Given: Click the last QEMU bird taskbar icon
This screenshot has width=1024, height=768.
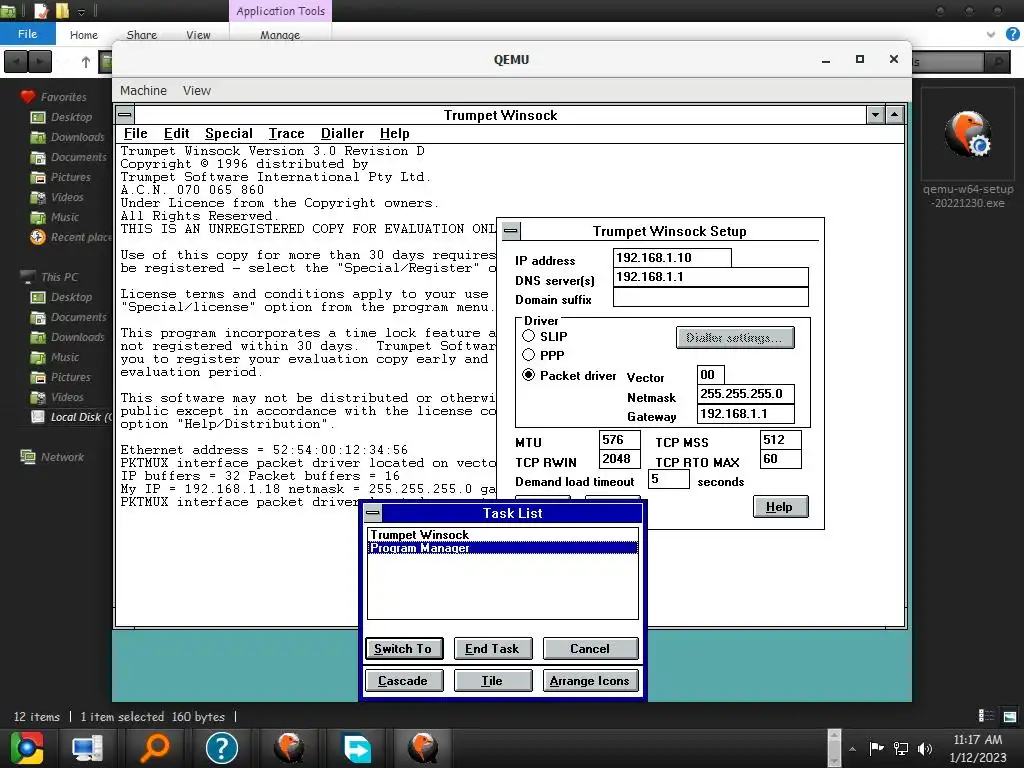Looking at the screenshot, I should click(423, 748).
